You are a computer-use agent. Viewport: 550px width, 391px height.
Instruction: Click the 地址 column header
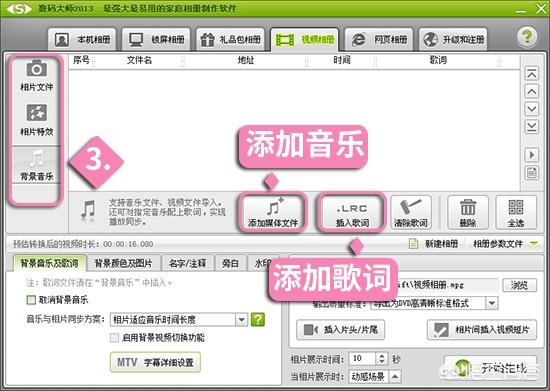pyautogui.click(x=246, y=61)
